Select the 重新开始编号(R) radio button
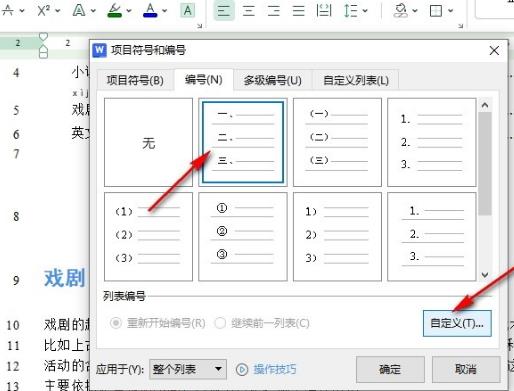Screen dimensions: 514x391 point(116,323)
